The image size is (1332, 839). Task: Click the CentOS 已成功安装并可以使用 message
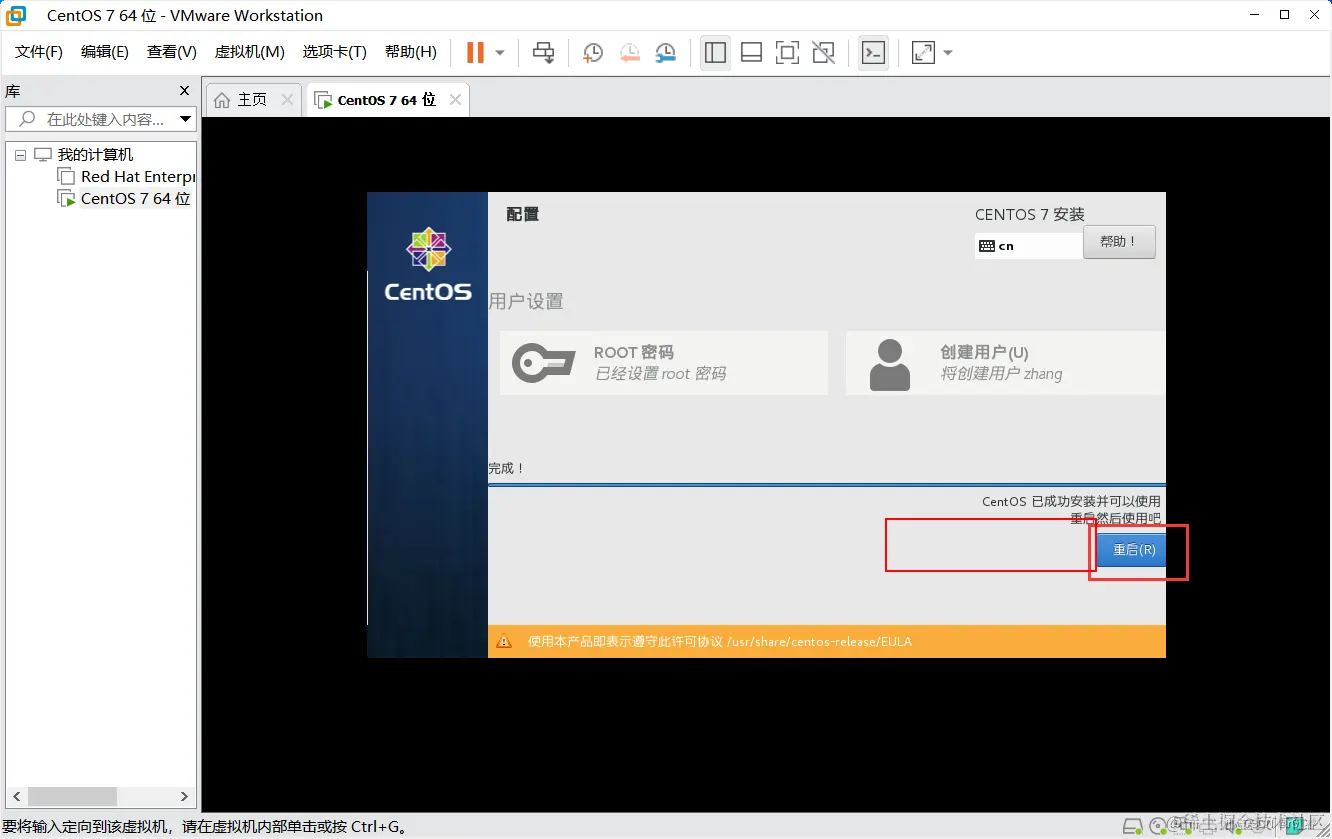(x=1071, y=502)
